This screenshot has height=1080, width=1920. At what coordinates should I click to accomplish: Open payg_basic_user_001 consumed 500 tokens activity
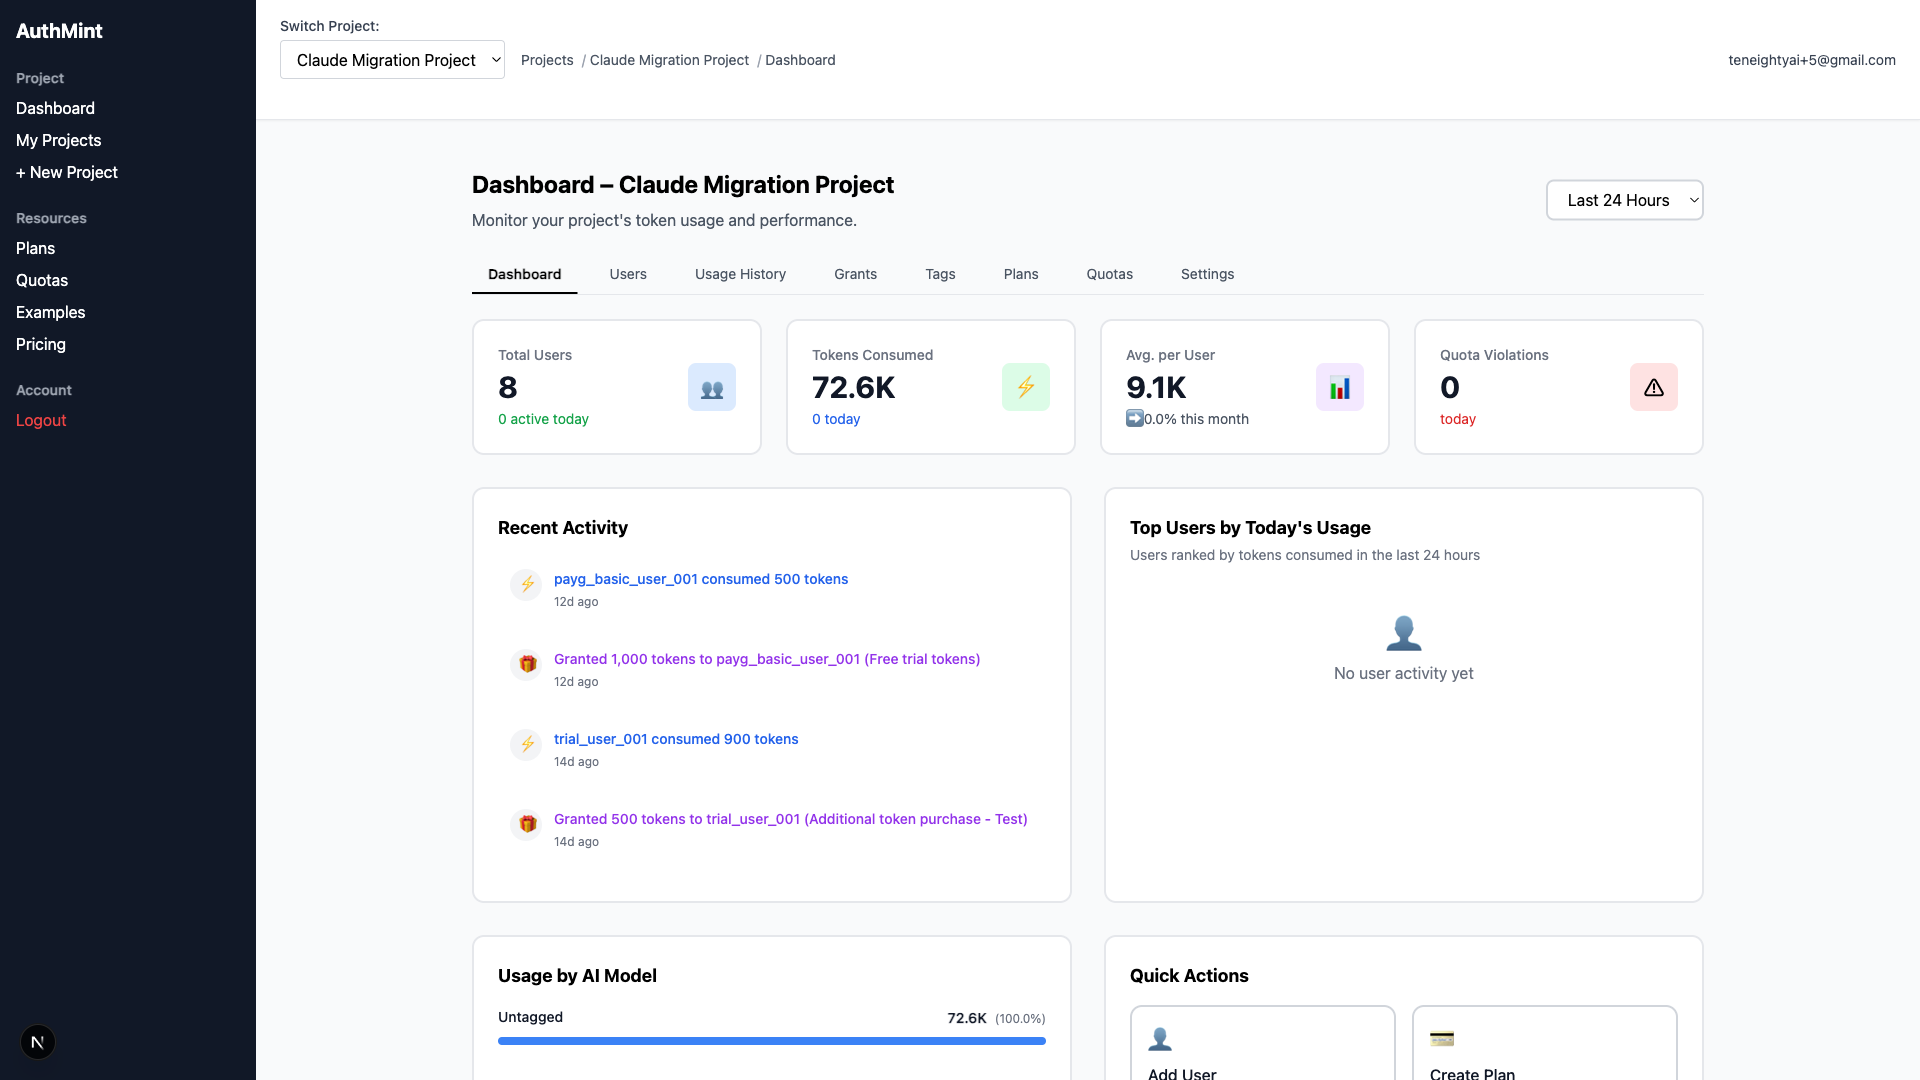click(701, 579)
